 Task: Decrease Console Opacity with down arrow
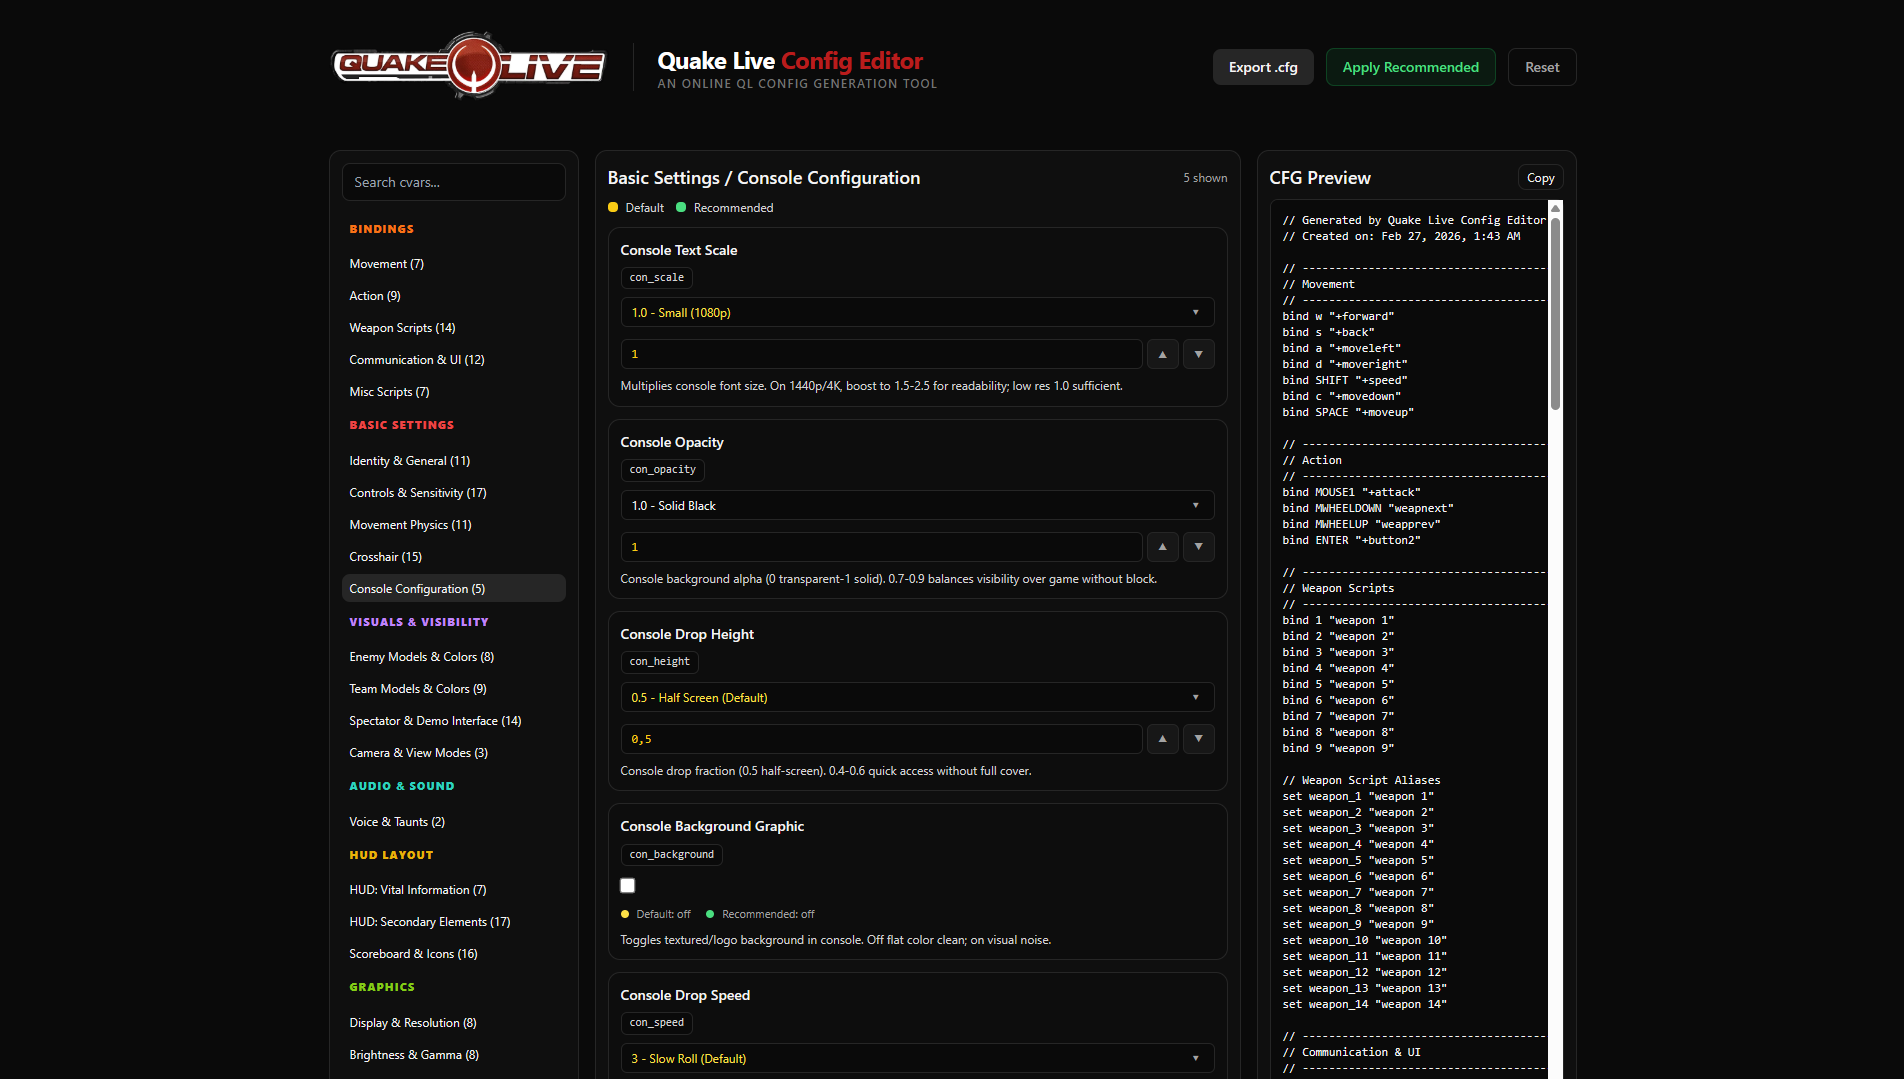[1198, 547]
